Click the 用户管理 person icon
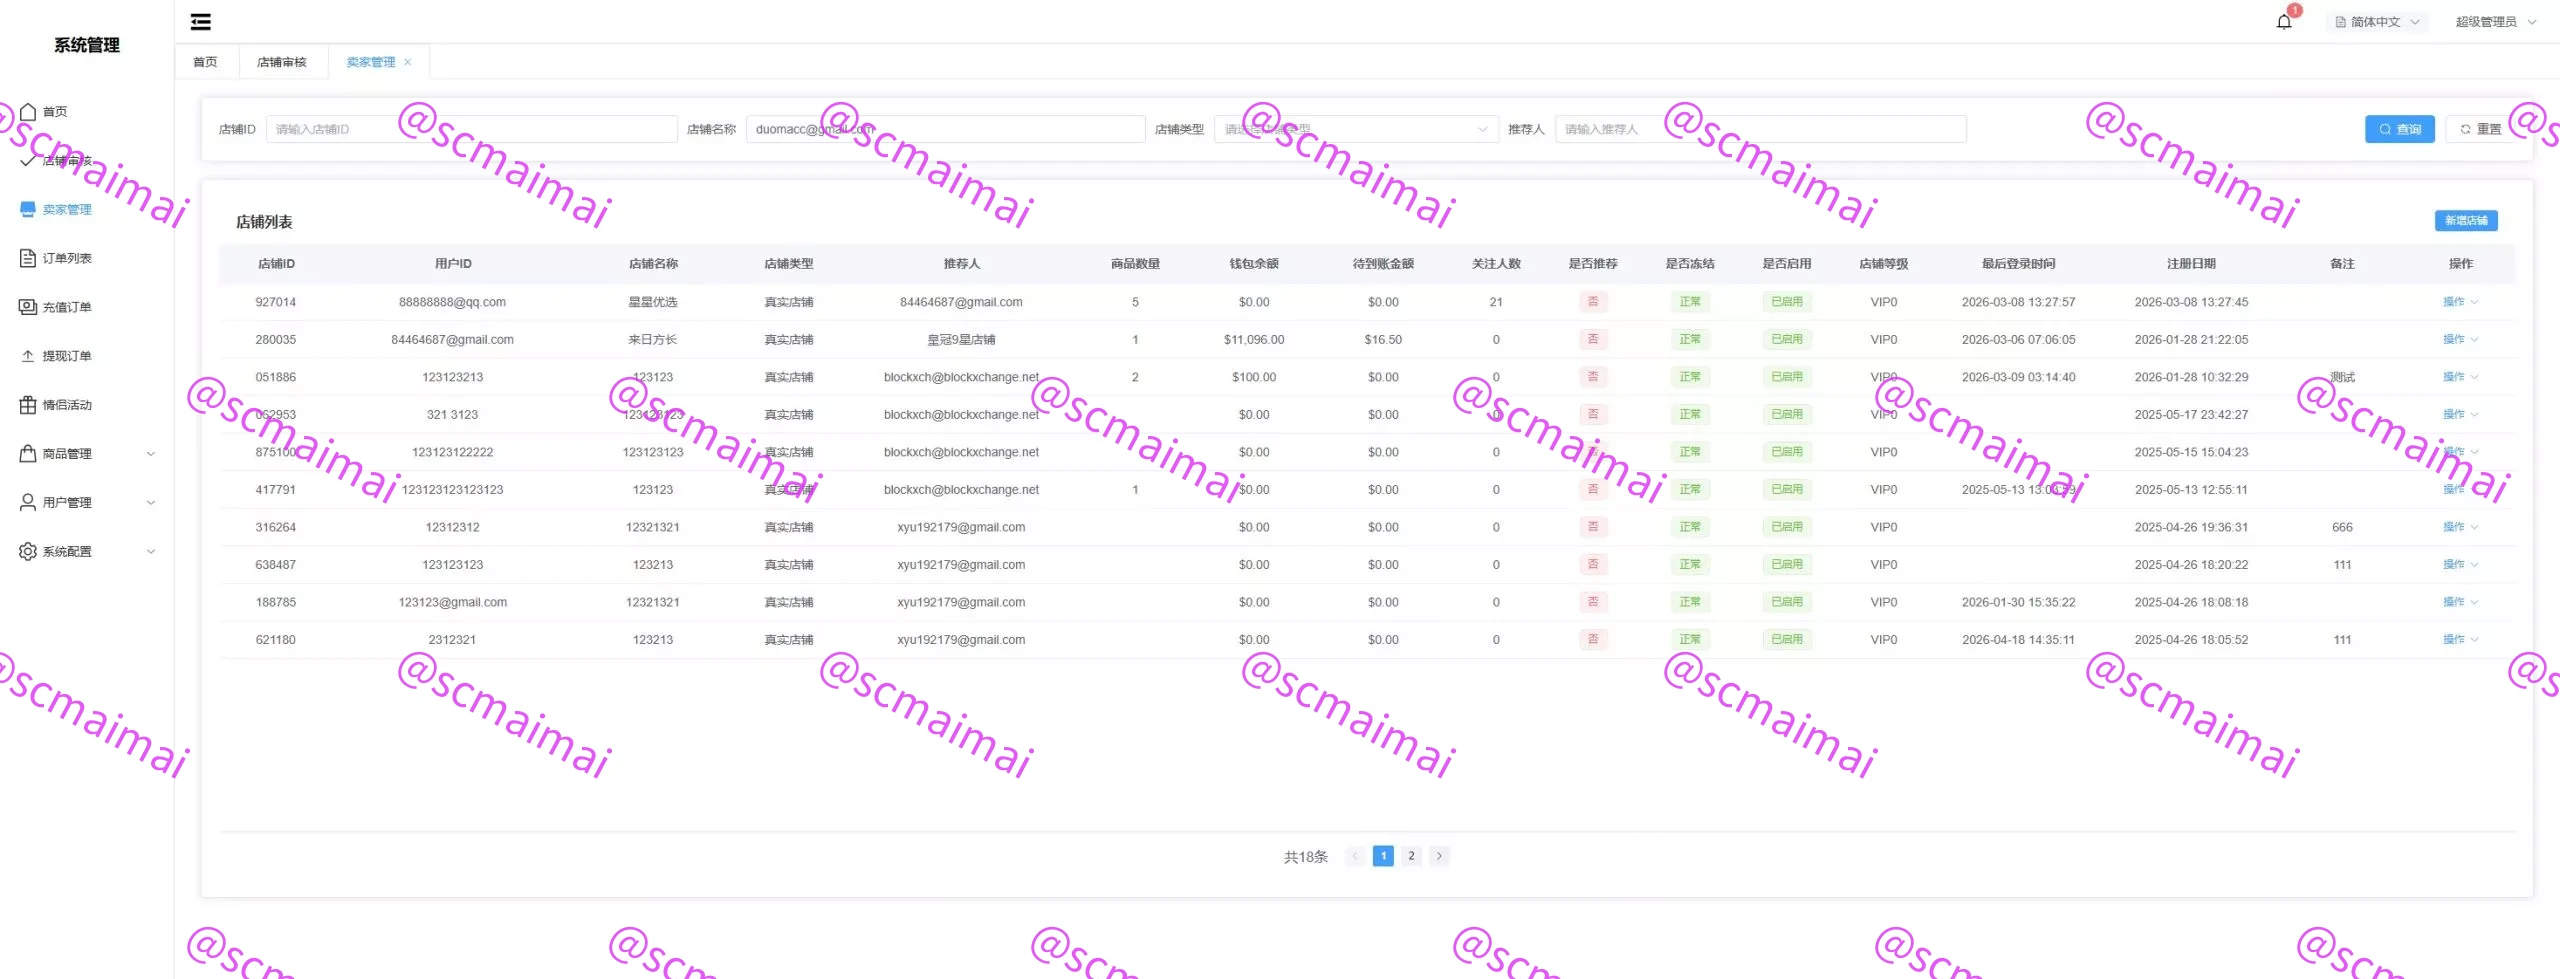This screenshot has width=2560, height=979. point(28,502)
